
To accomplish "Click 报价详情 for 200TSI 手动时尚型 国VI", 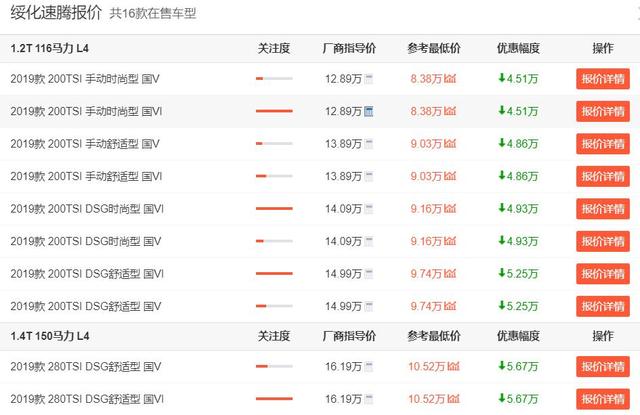I will coord(603,111).
